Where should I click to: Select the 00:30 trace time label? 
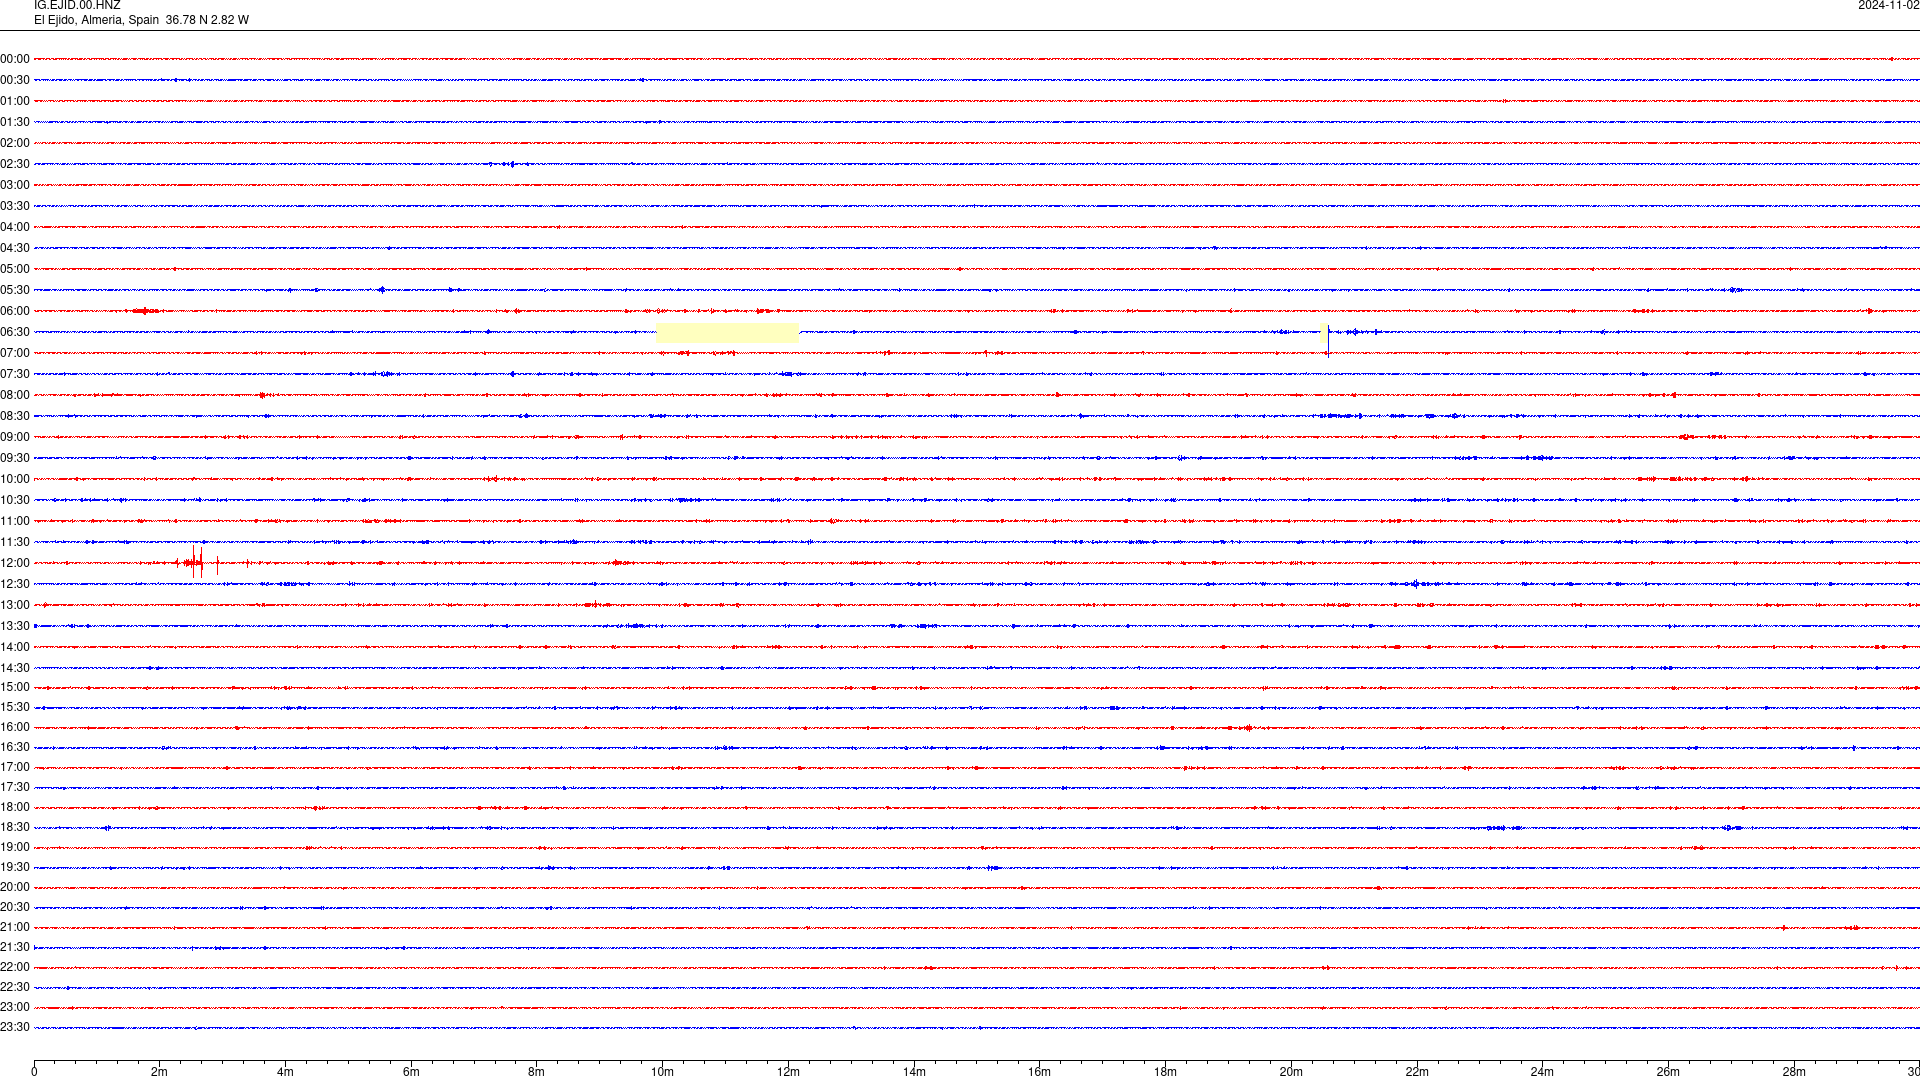click(x=15, y=80)
